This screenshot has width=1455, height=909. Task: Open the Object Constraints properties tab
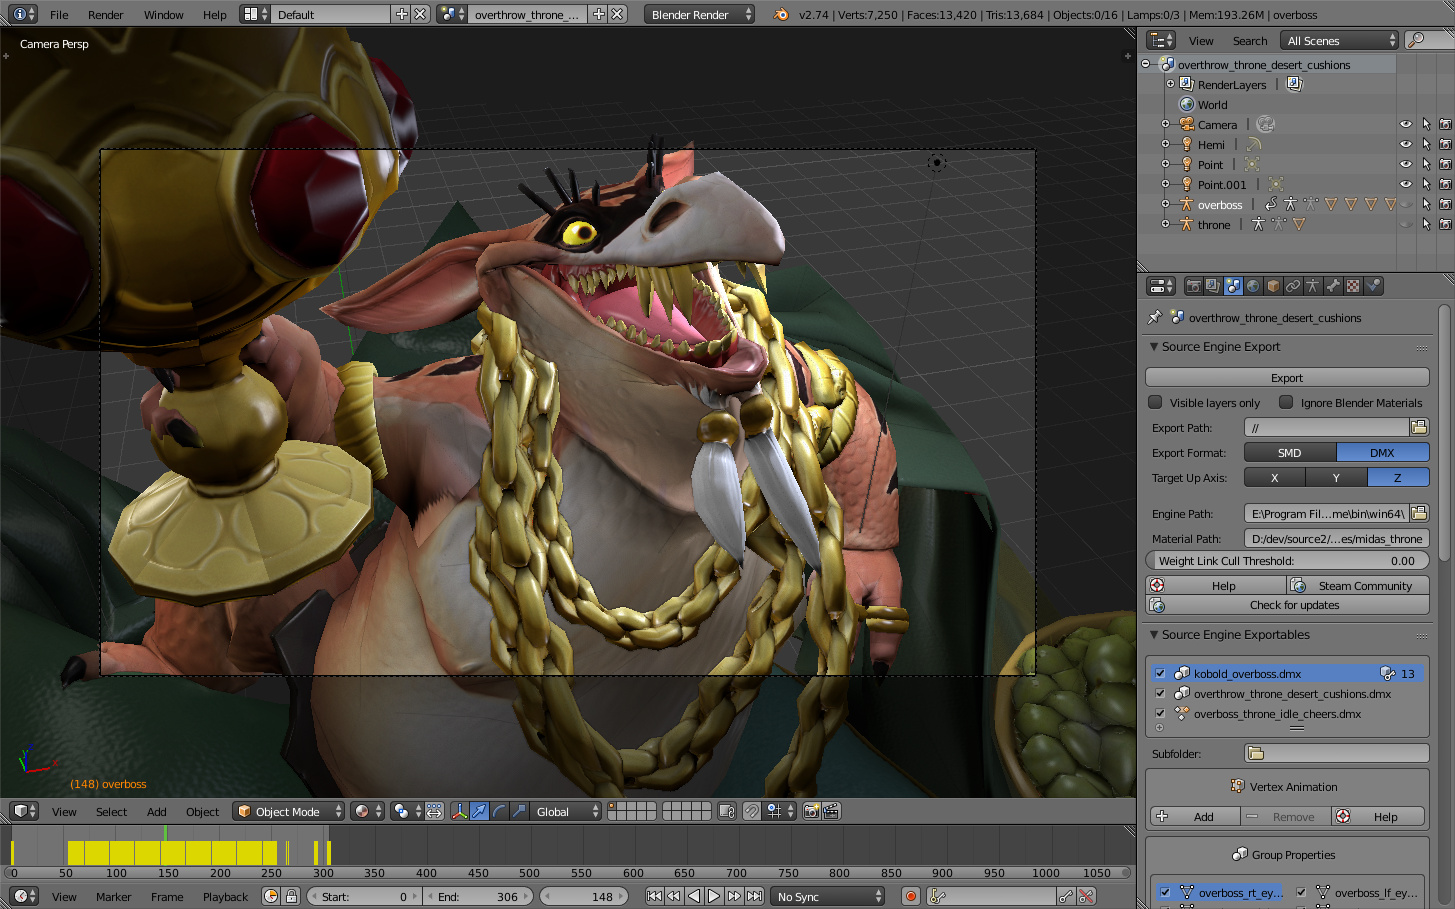coord(1293,286)
